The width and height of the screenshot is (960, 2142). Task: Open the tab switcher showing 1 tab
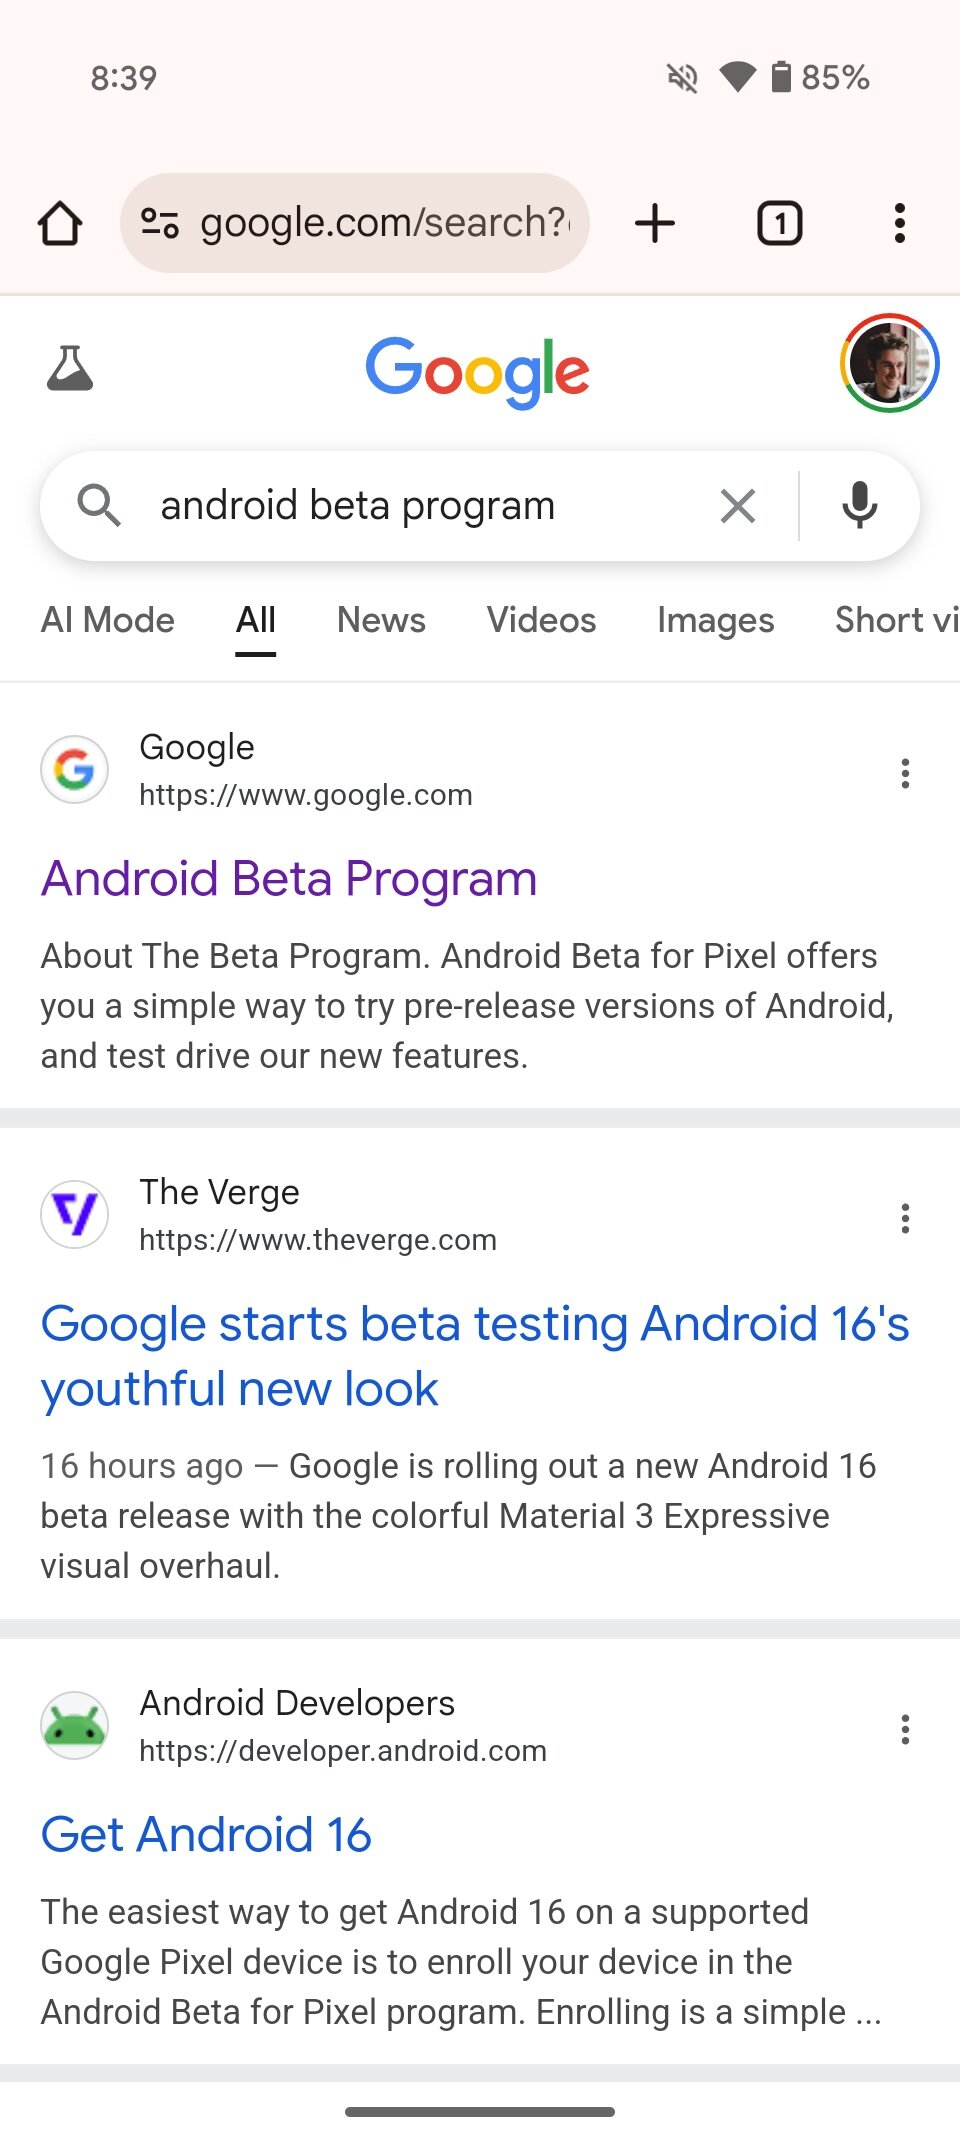780,223
